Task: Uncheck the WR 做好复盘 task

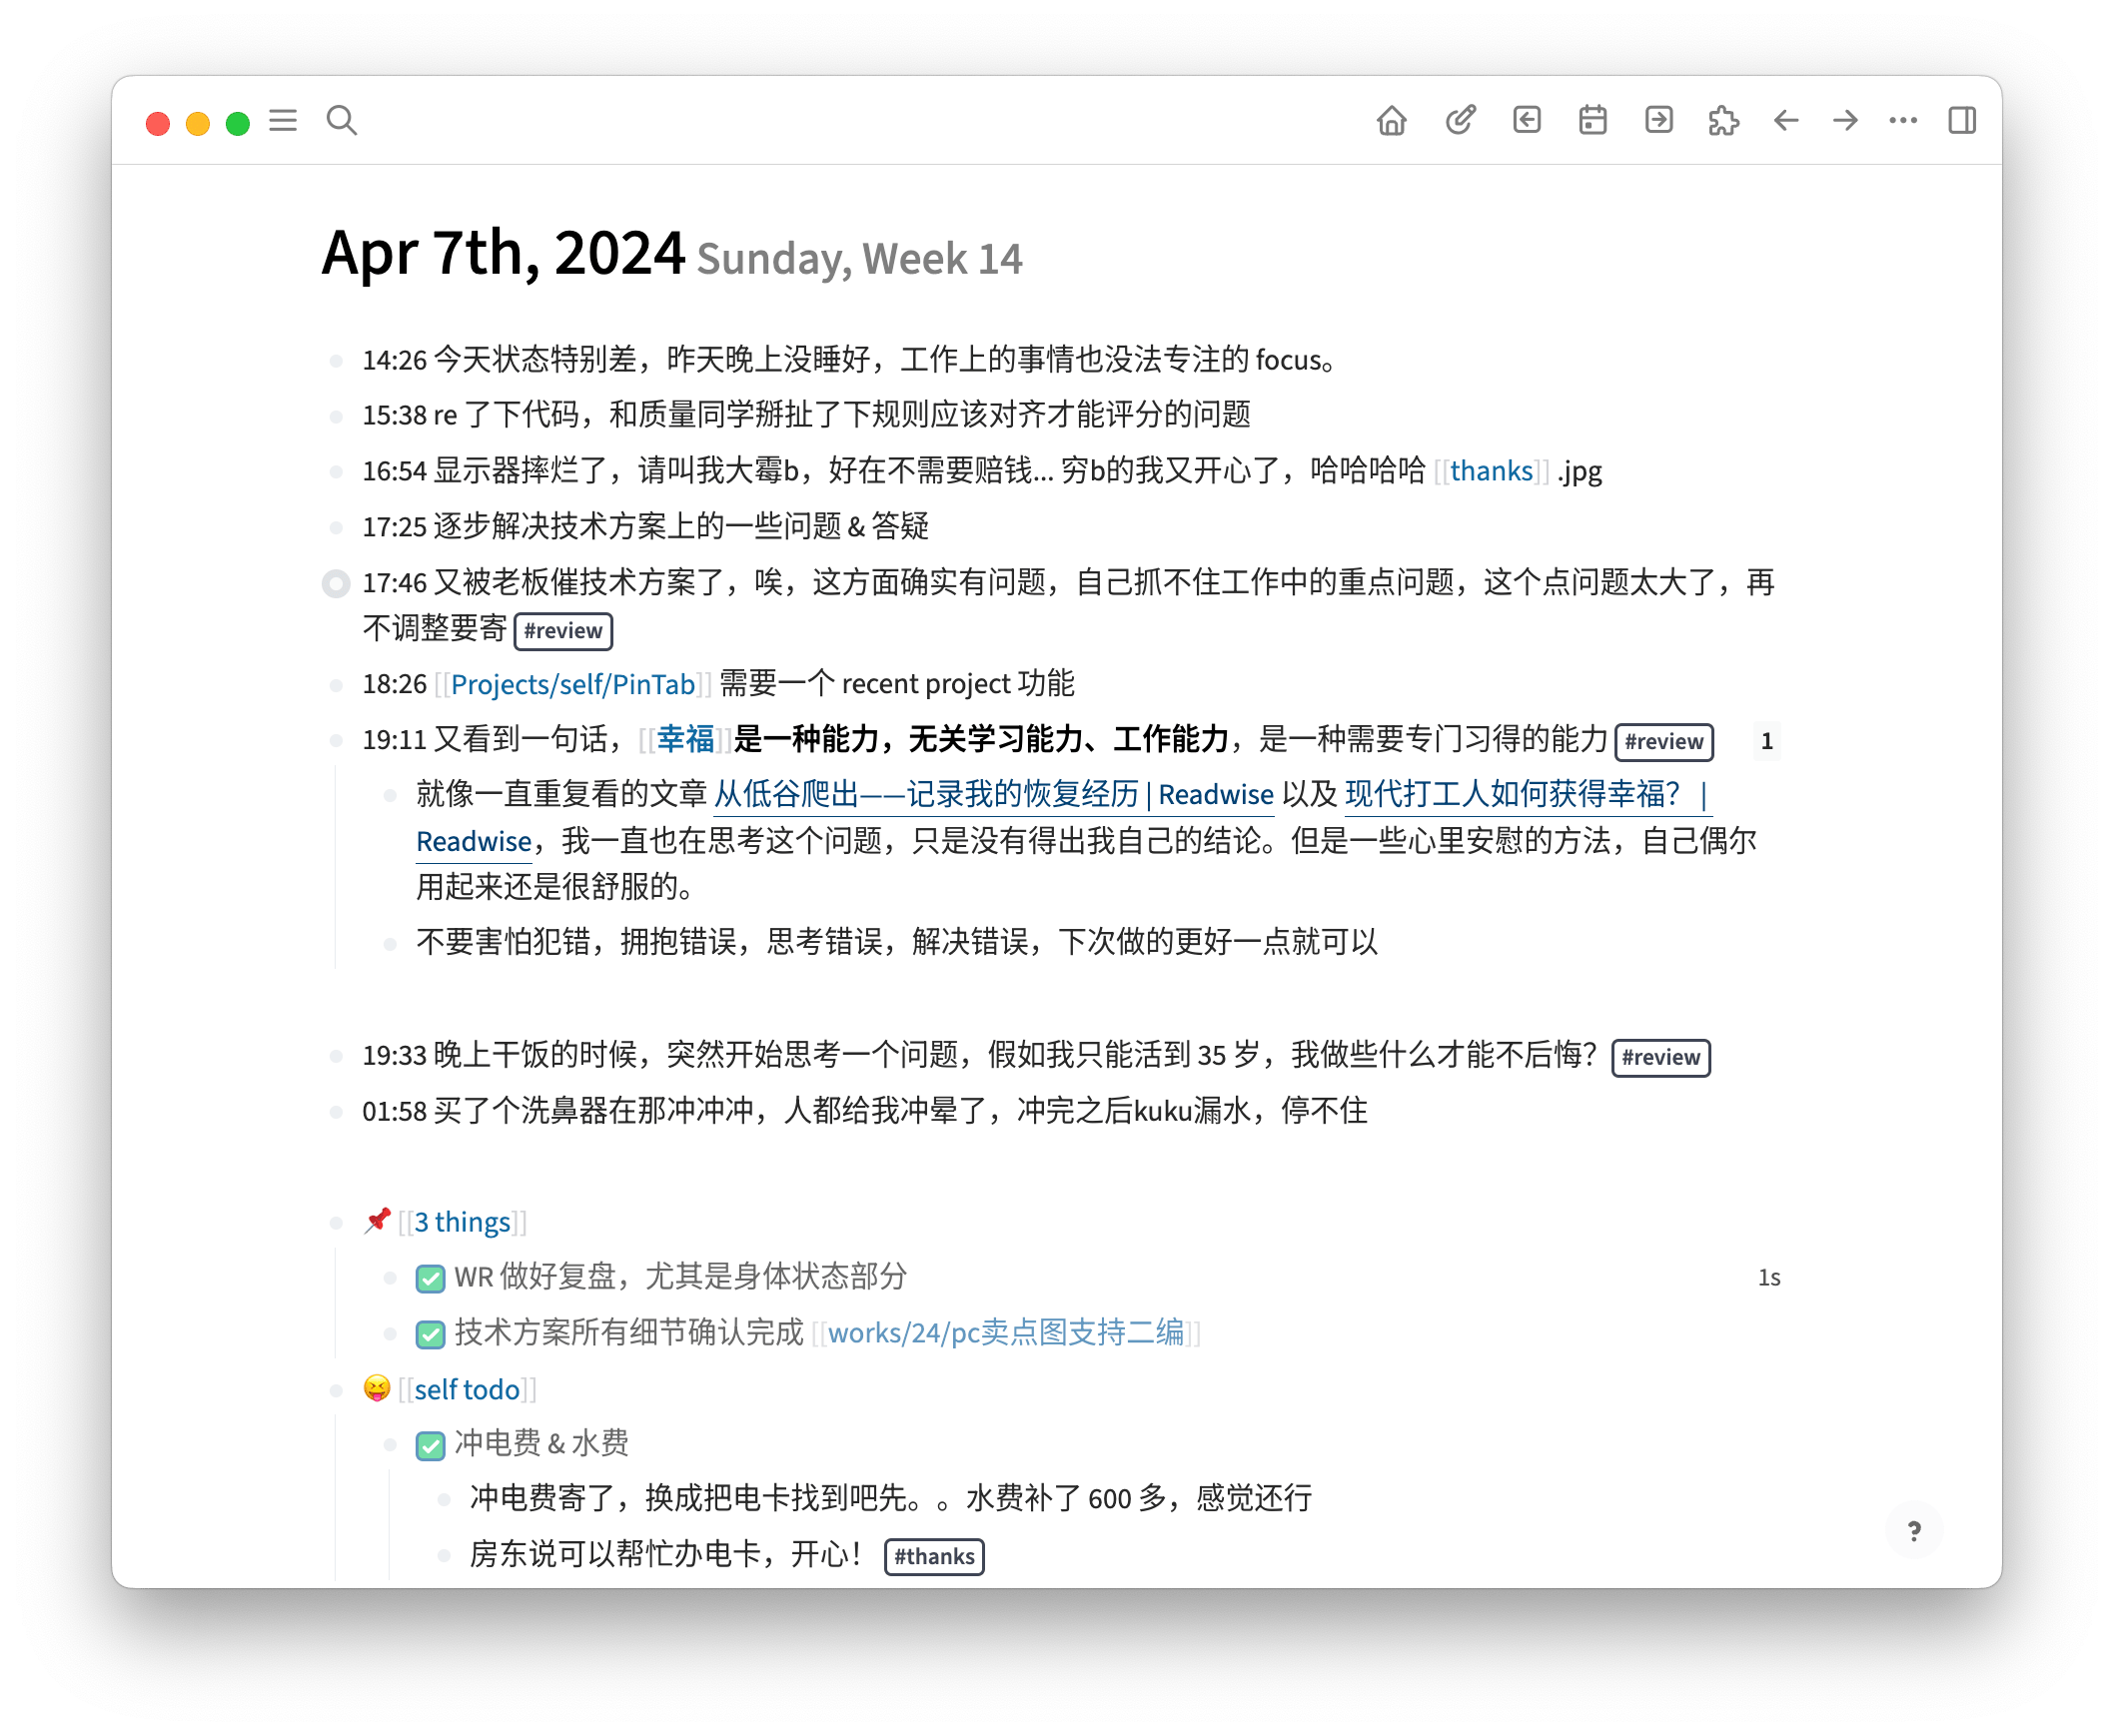Action: [x=430, y=1278]
